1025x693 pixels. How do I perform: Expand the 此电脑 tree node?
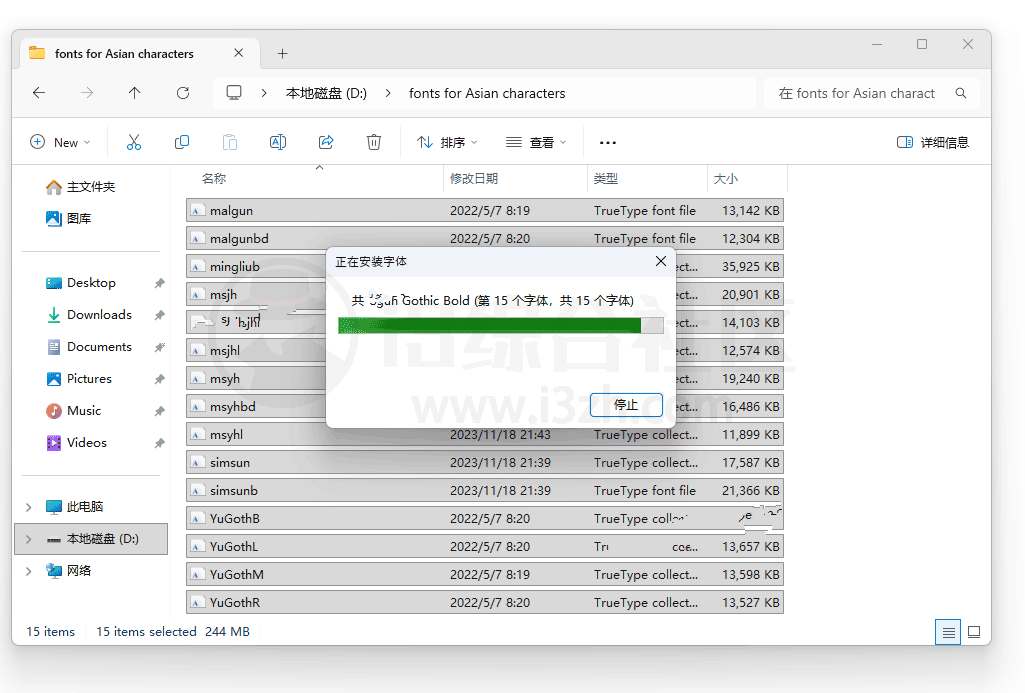[x=28, y=507]
